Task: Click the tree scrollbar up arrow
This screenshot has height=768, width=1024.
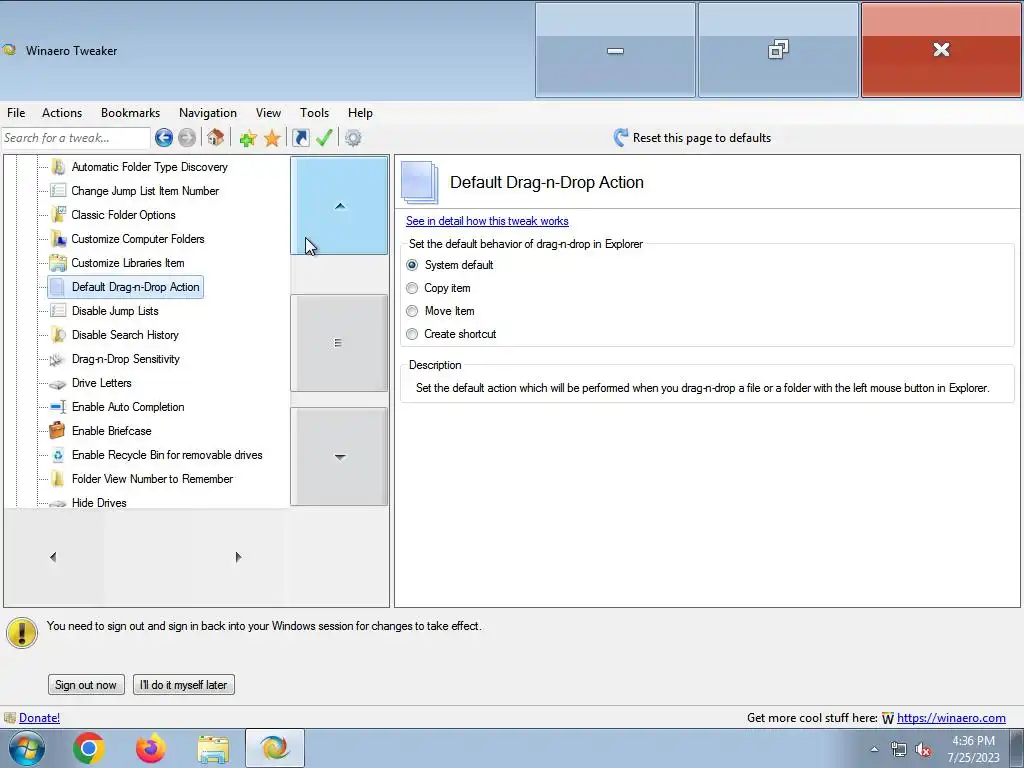Action: tap(340, 206)
